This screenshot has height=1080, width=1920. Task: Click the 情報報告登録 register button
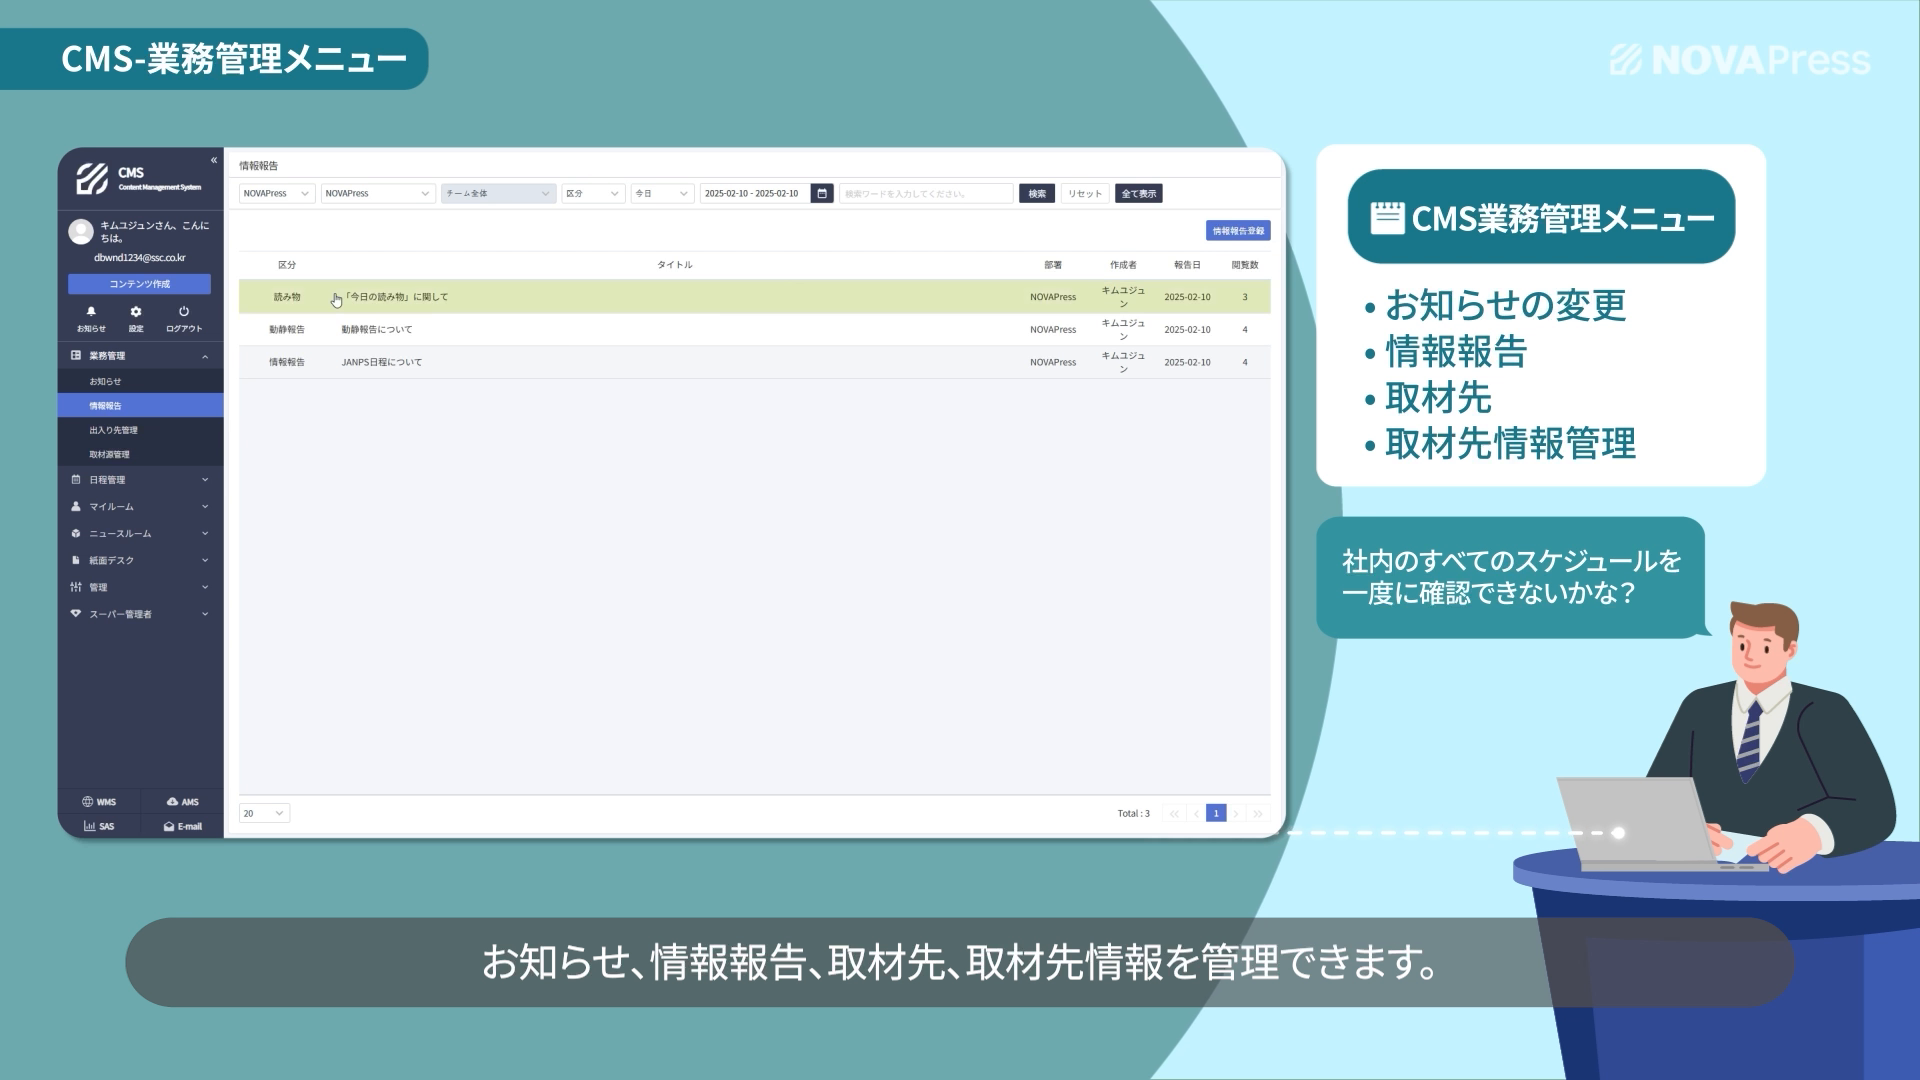point(1238,231)
